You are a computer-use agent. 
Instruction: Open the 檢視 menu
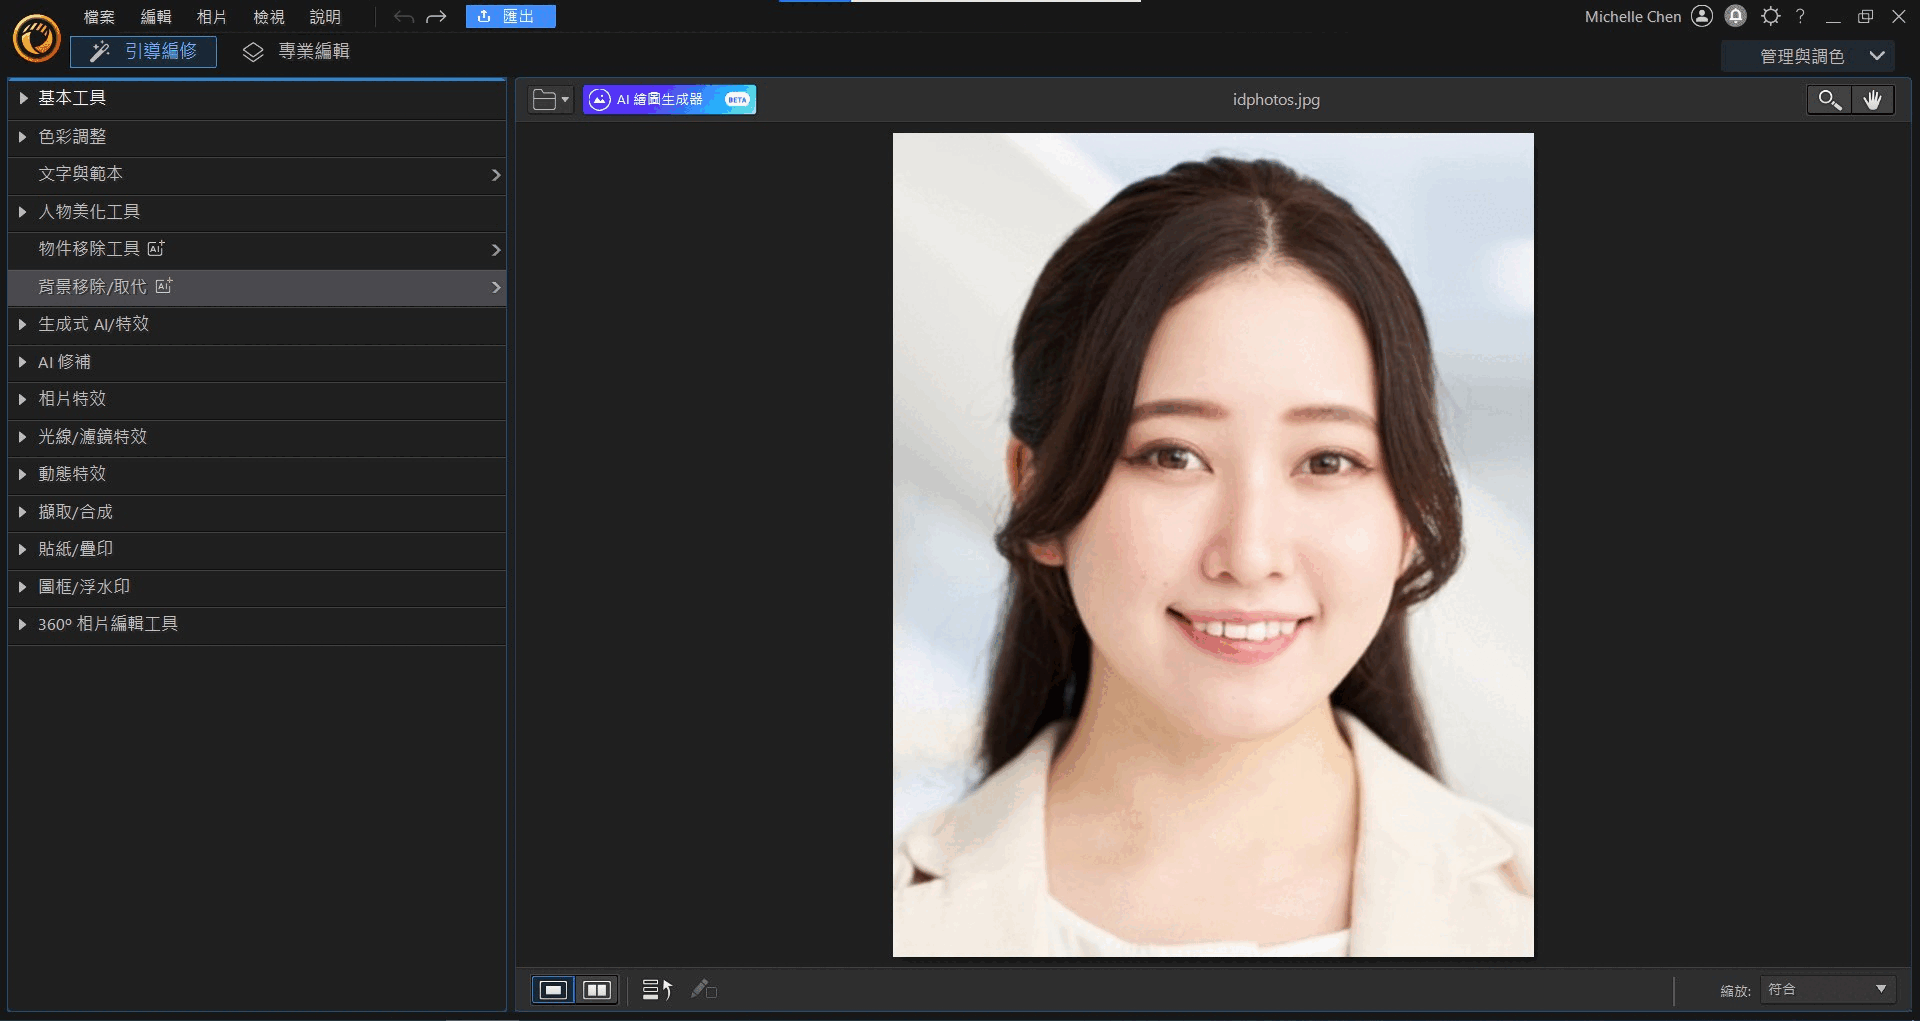pos(268,17)
